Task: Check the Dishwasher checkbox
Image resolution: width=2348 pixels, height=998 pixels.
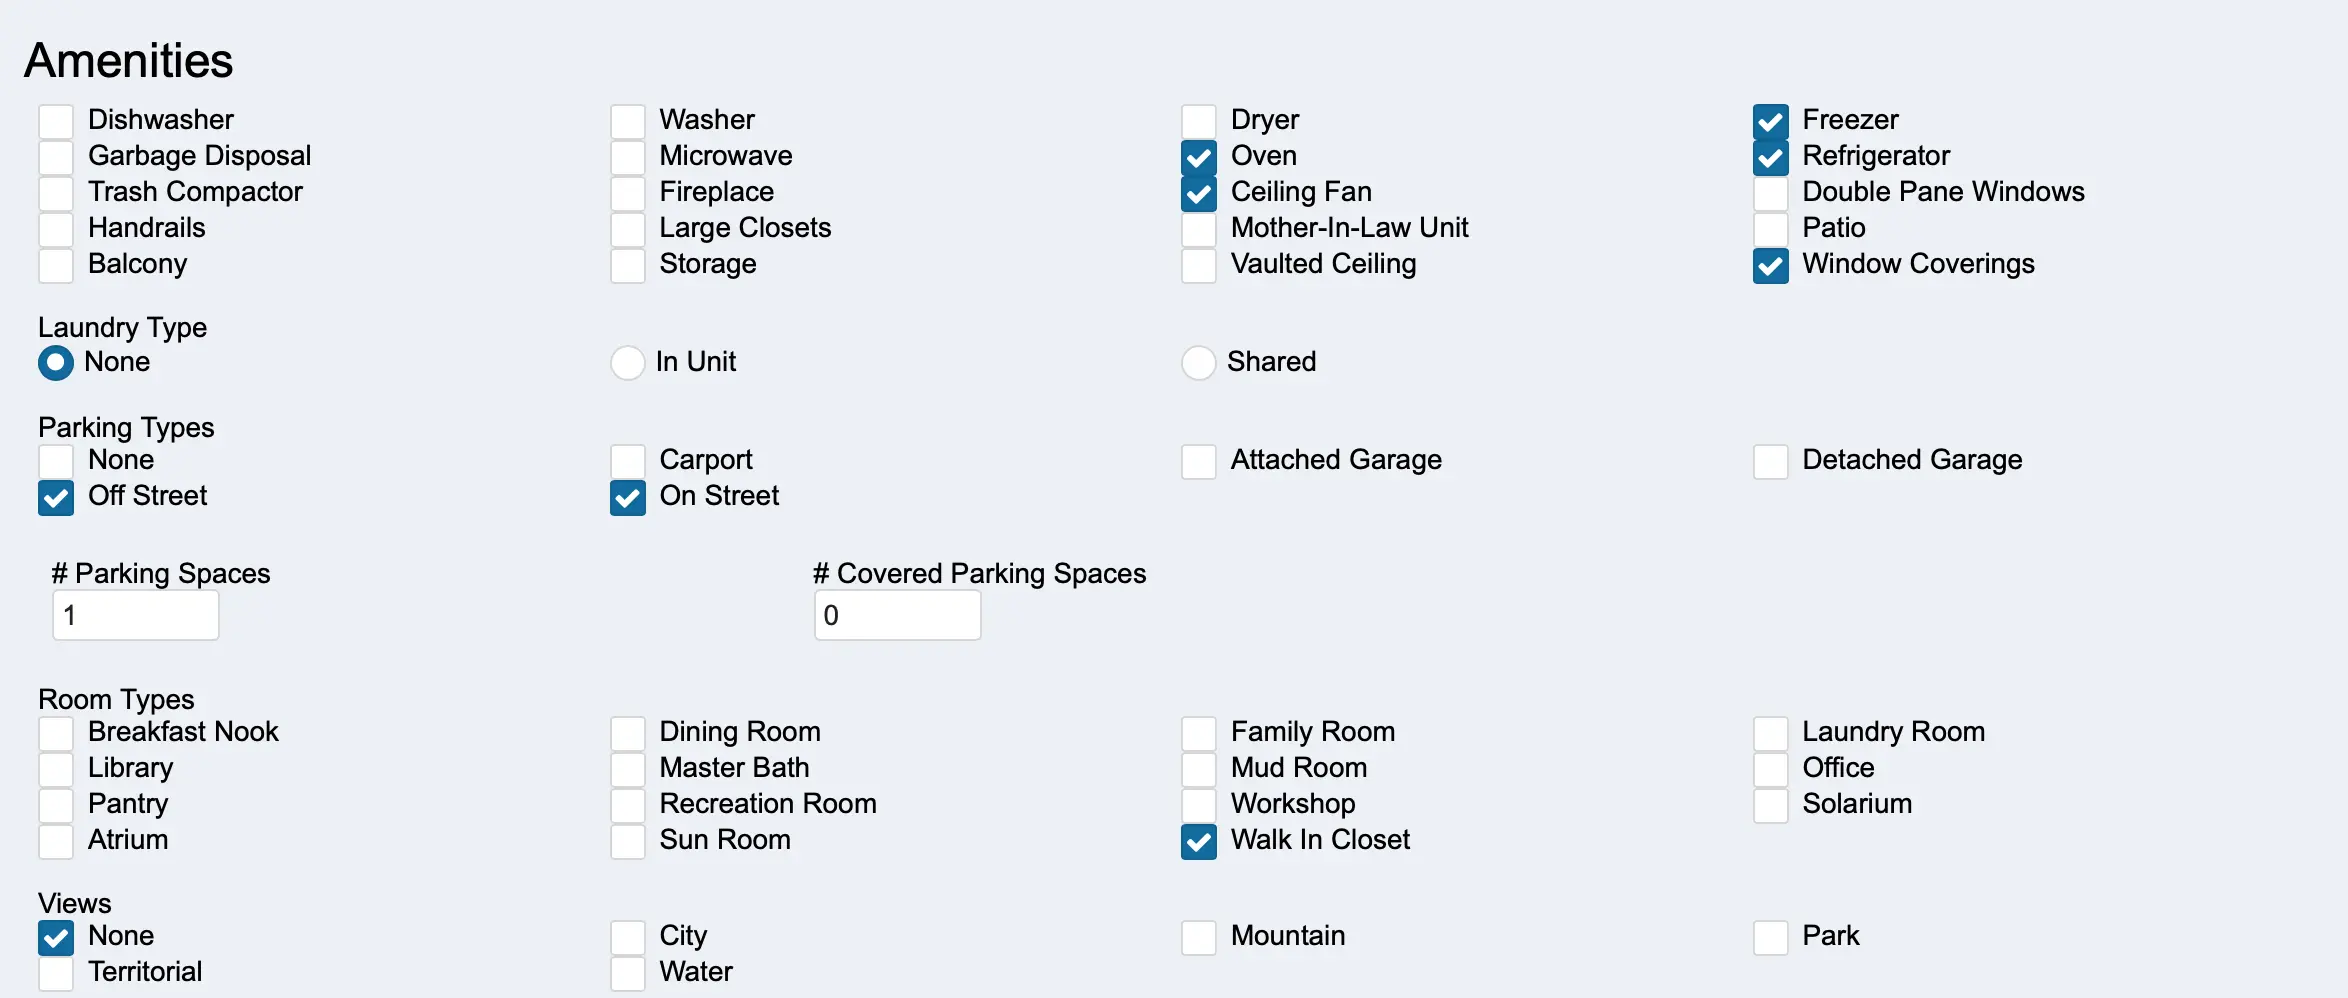Action: click(x=56, y=121)
